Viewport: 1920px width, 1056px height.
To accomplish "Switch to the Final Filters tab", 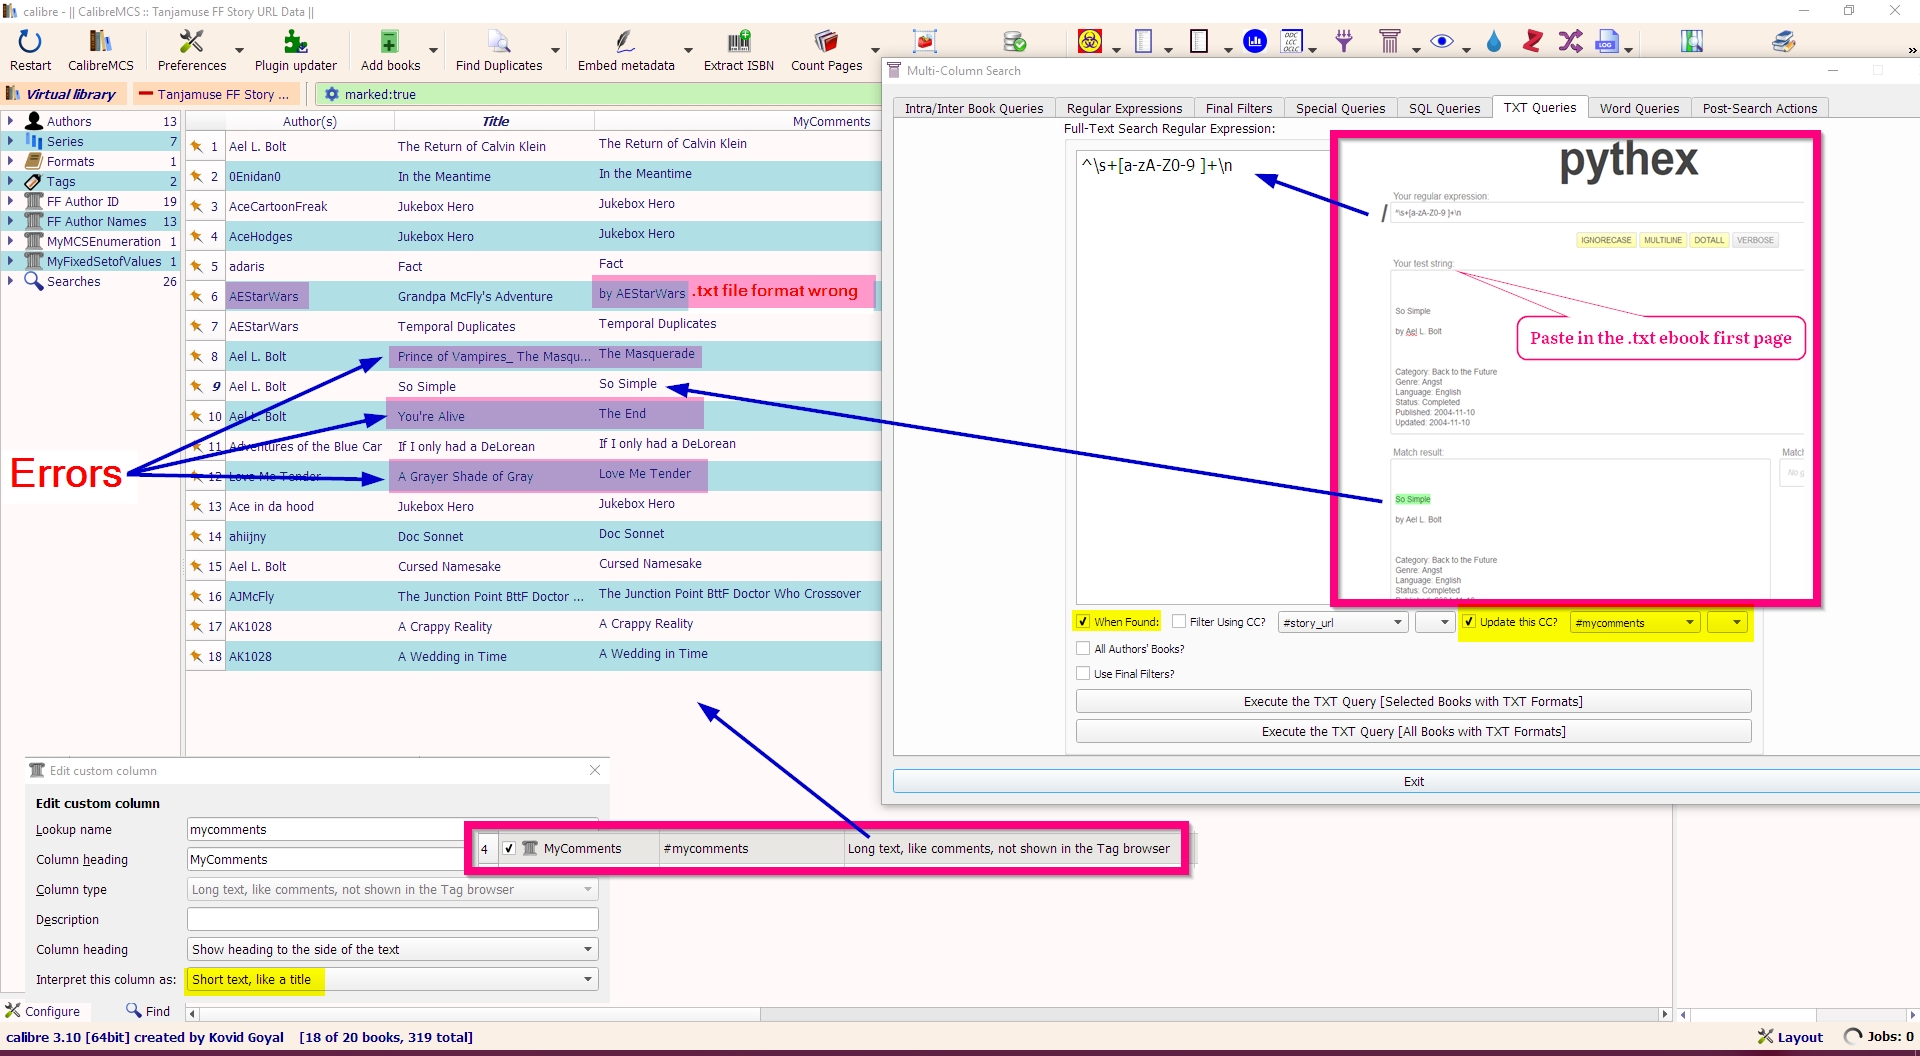I will pyautogui.click(x=1238, y=108).
